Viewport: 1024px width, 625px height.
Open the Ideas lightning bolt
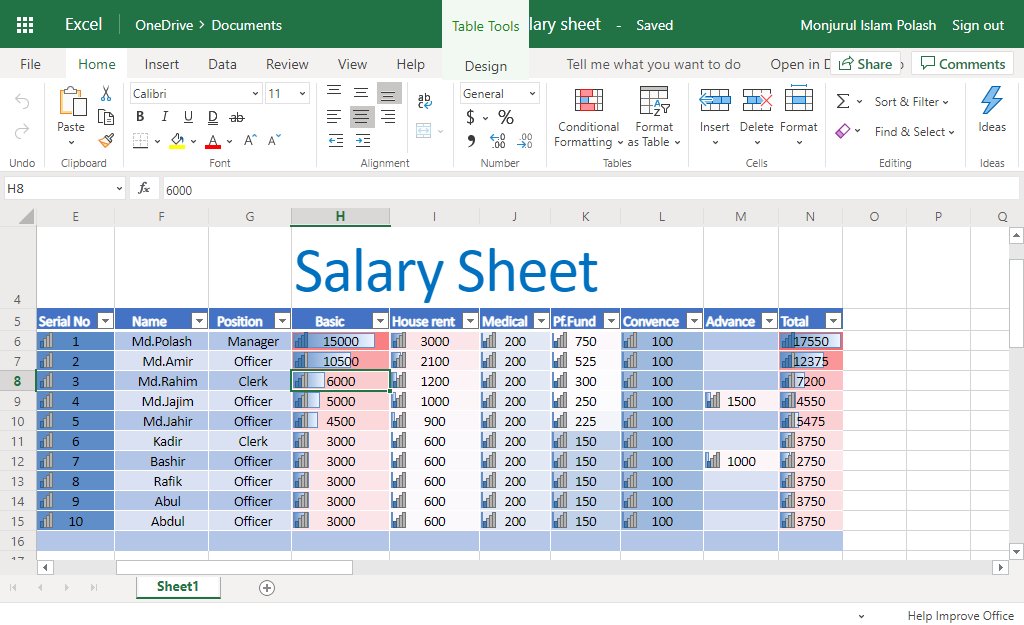(992, 101)
